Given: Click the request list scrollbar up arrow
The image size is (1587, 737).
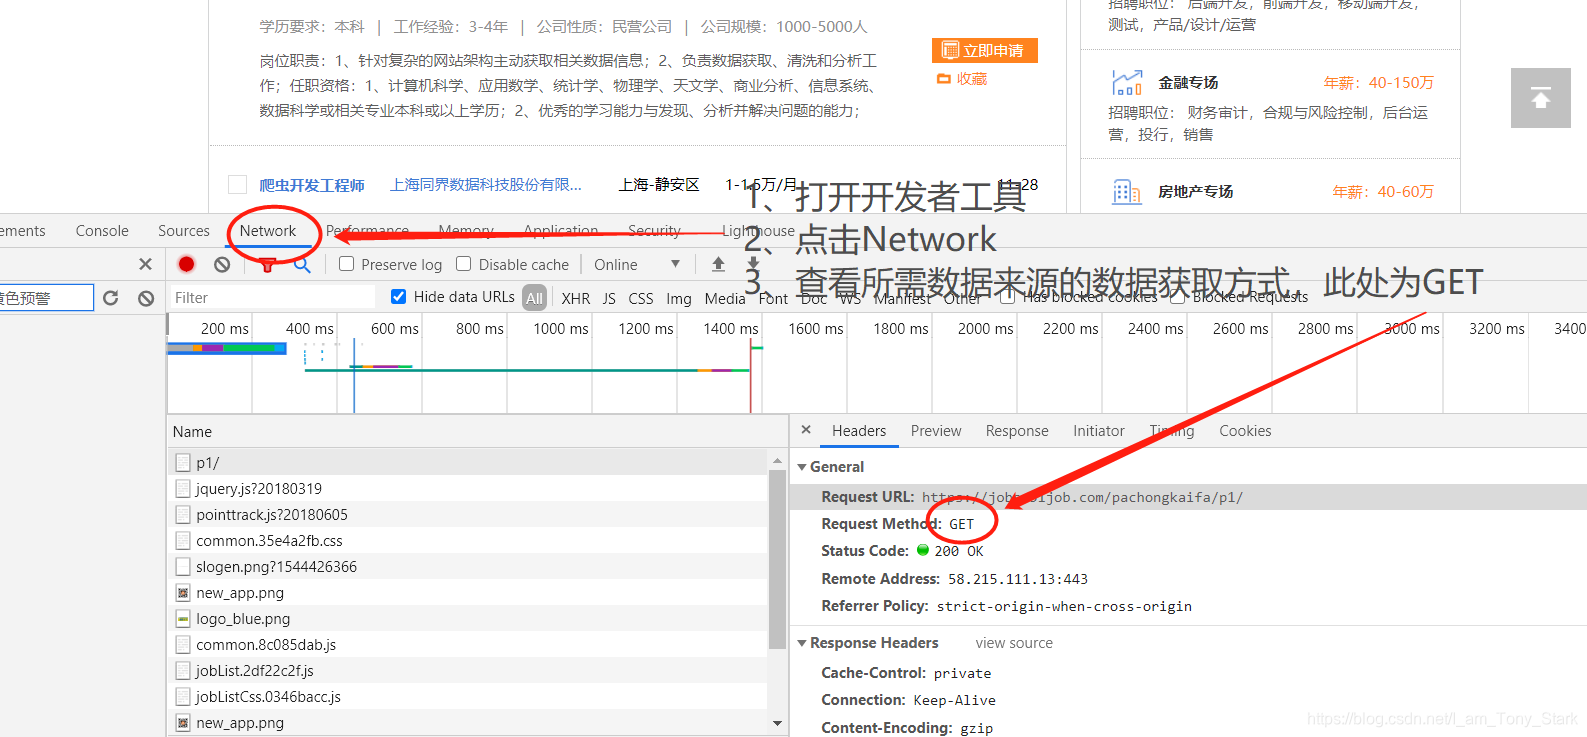Looking at the screenshot, I should click(x=777, y=461).
